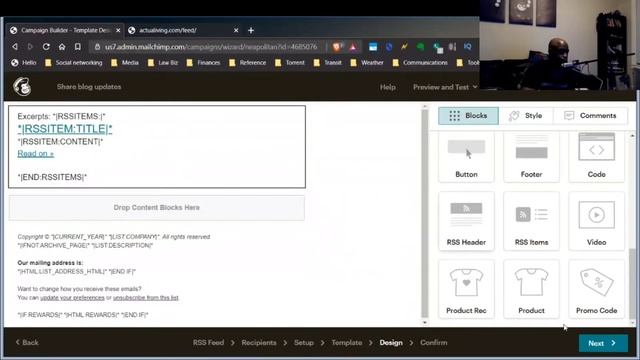Add the RSS Items block
Image resolution: width=640 pixels, height=360 pixels.
(x=531, y=221)
